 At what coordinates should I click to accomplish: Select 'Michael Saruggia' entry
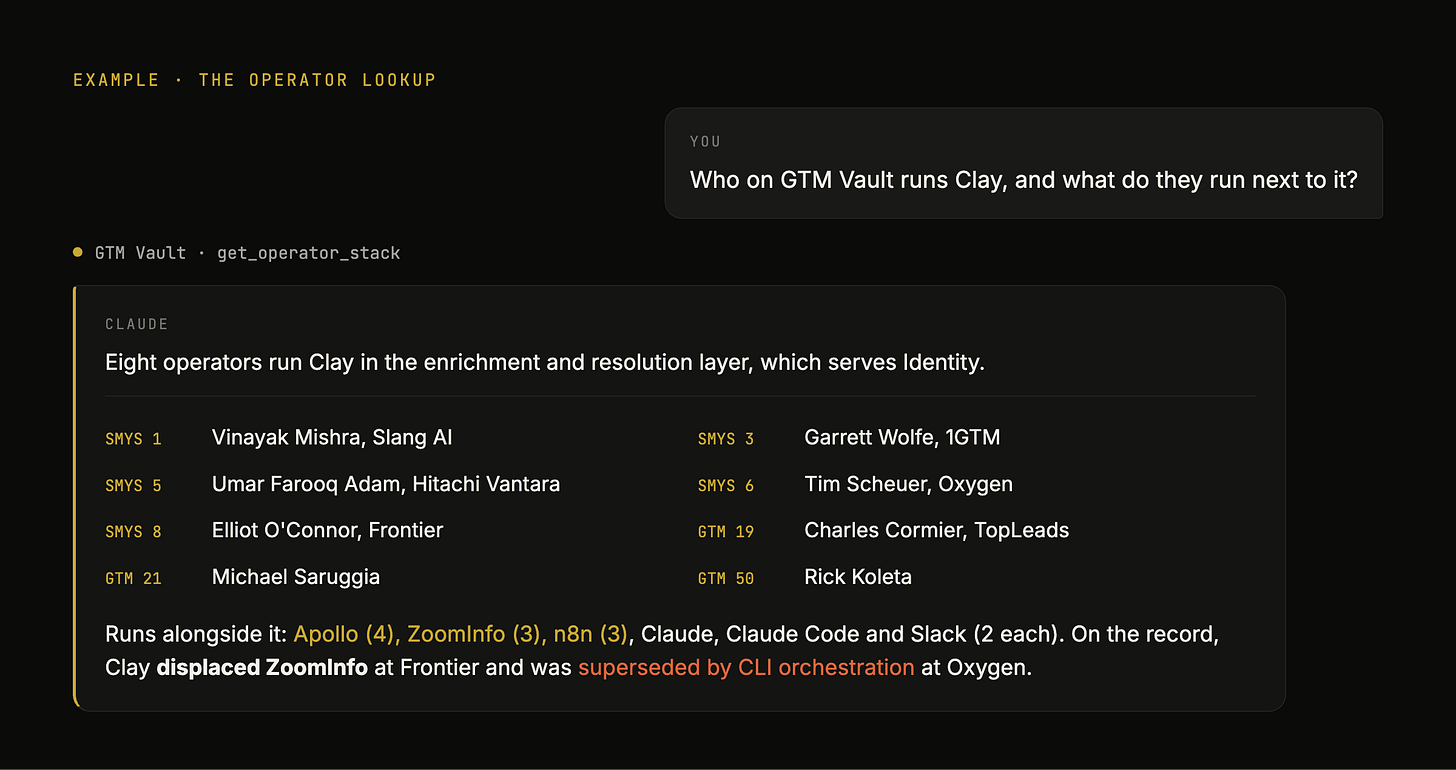click(x=296, y=577)
